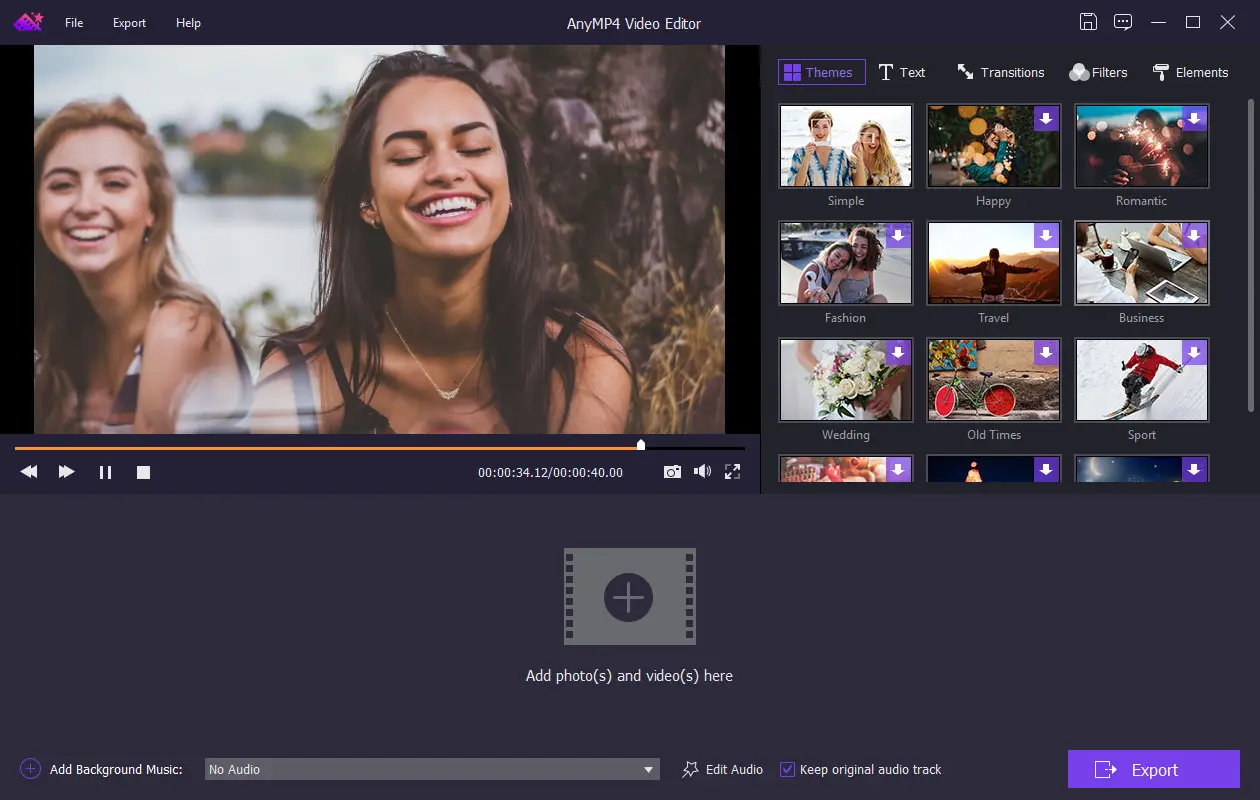Pause the video playback
This screenshot has width=1260, height=800.
click(105, 472)
